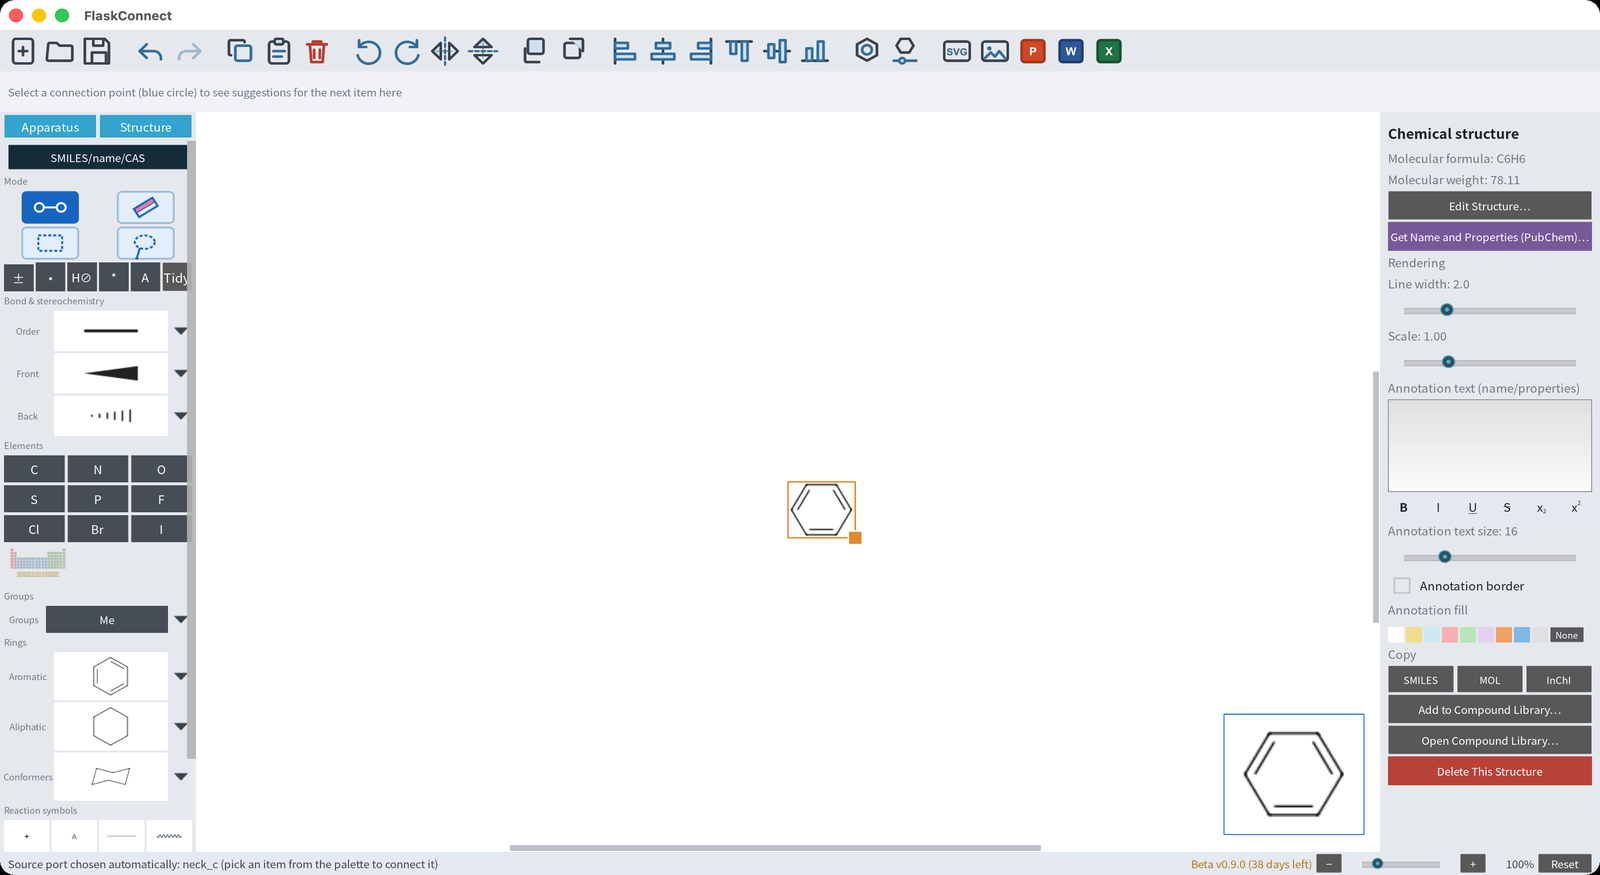This screenshot has height=875, width=1600.
Task: Adjust the Line width slider
Action: pyautogui.click(x=1489, y=310)
